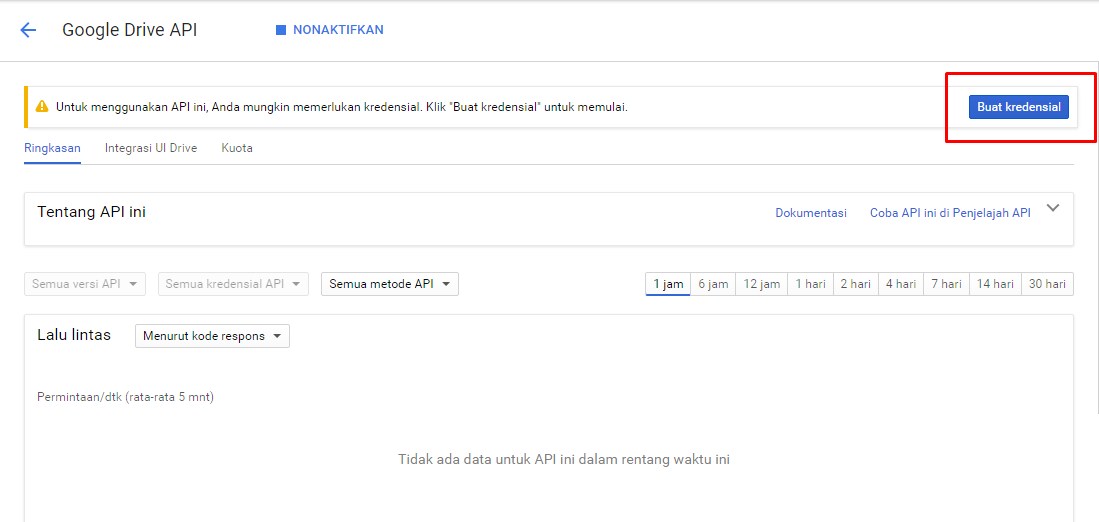Select the 14 hari time range

pos(995,284)
